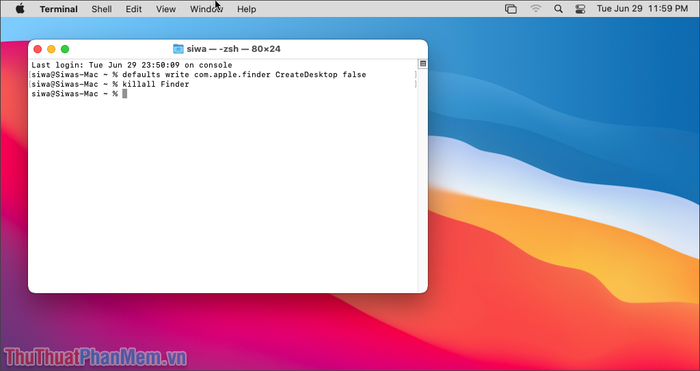Viewport: 700px width, 371px height.
Task: Close the Terminal window with red button
Action: pos(38,49)
